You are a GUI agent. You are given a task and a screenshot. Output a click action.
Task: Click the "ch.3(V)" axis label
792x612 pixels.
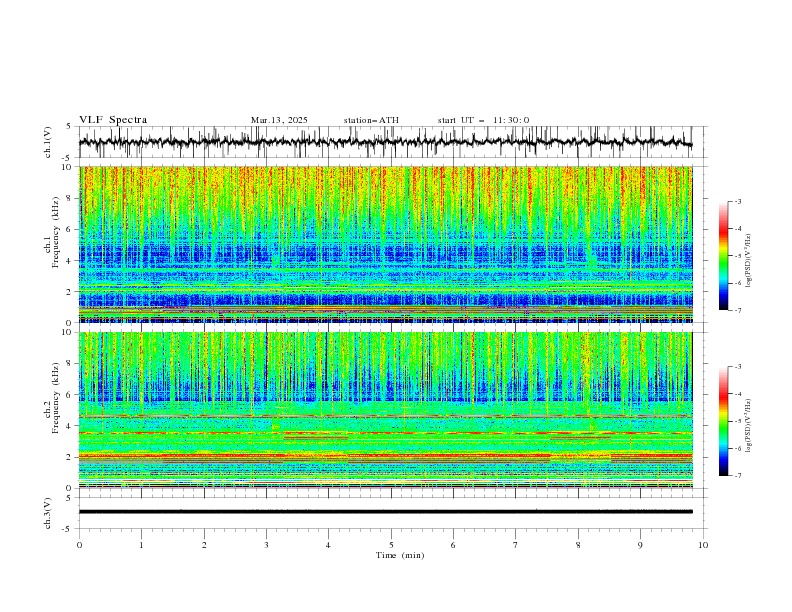[x=48, y=513]
